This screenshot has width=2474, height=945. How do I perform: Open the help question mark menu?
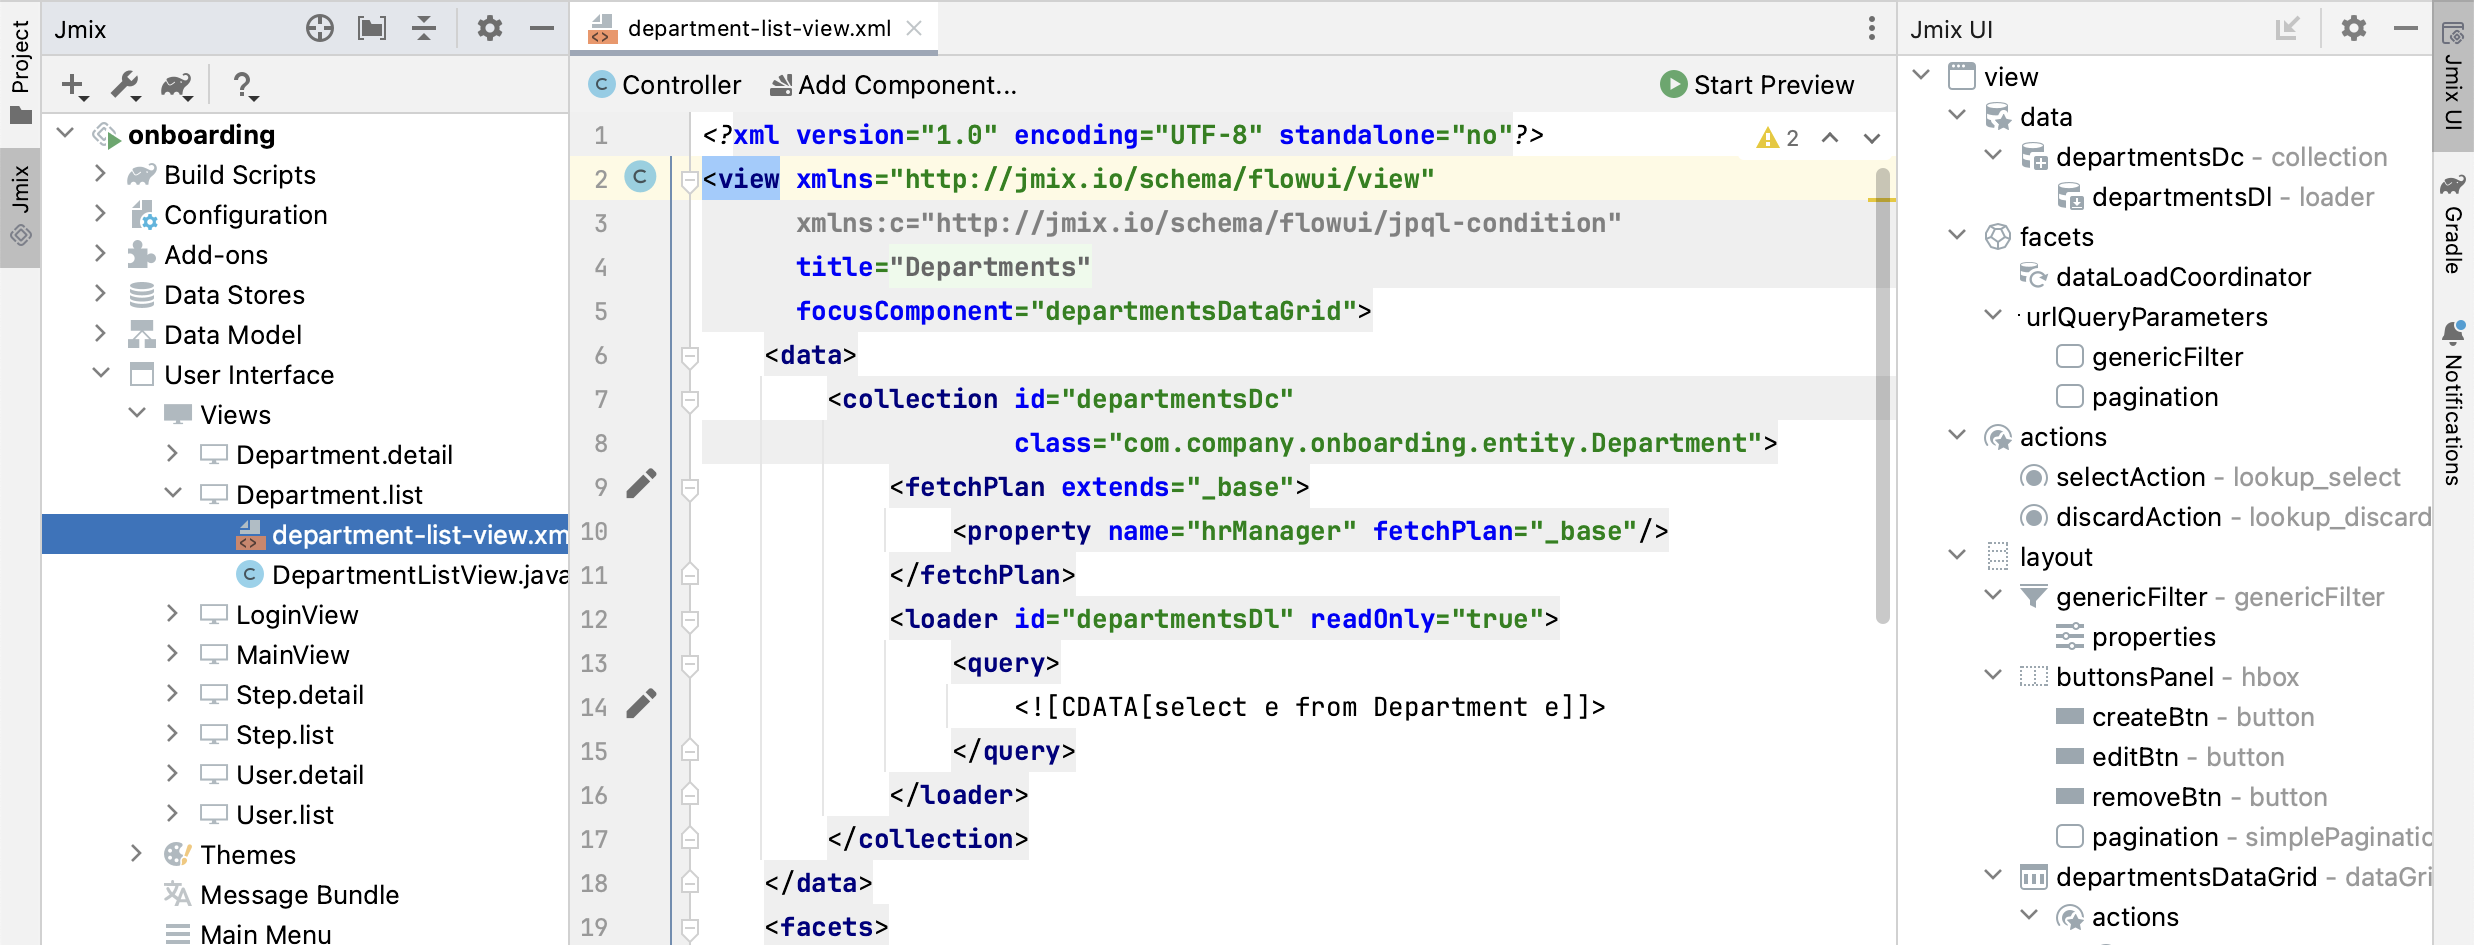coord(245,87)
